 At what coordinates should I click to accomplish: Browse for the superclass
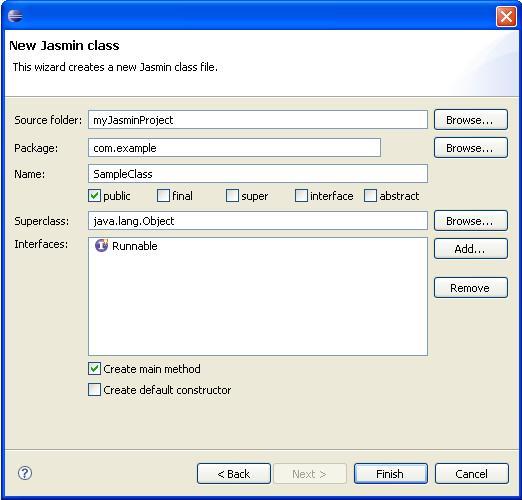pos(471,221)
